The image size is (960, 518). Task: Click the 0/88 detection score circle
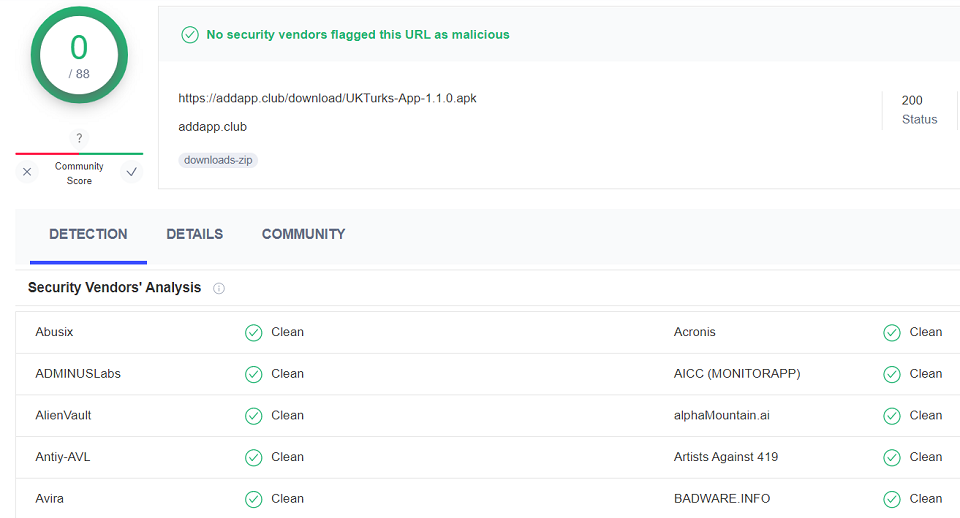(79, 55)
